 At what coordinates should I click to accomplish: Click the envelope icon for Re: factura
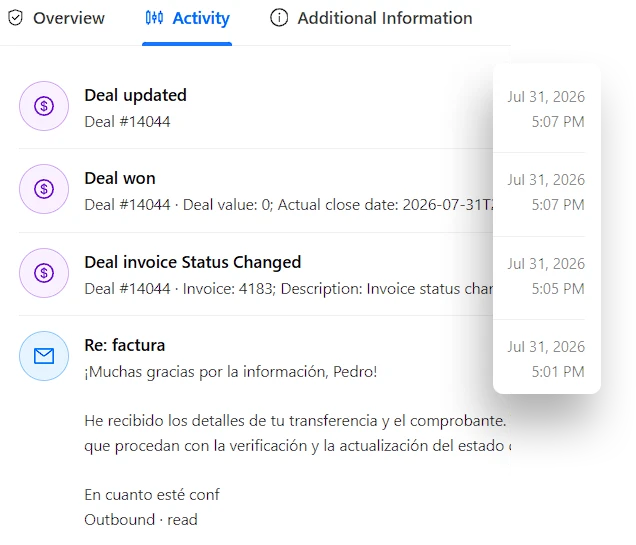pos(44,356)
